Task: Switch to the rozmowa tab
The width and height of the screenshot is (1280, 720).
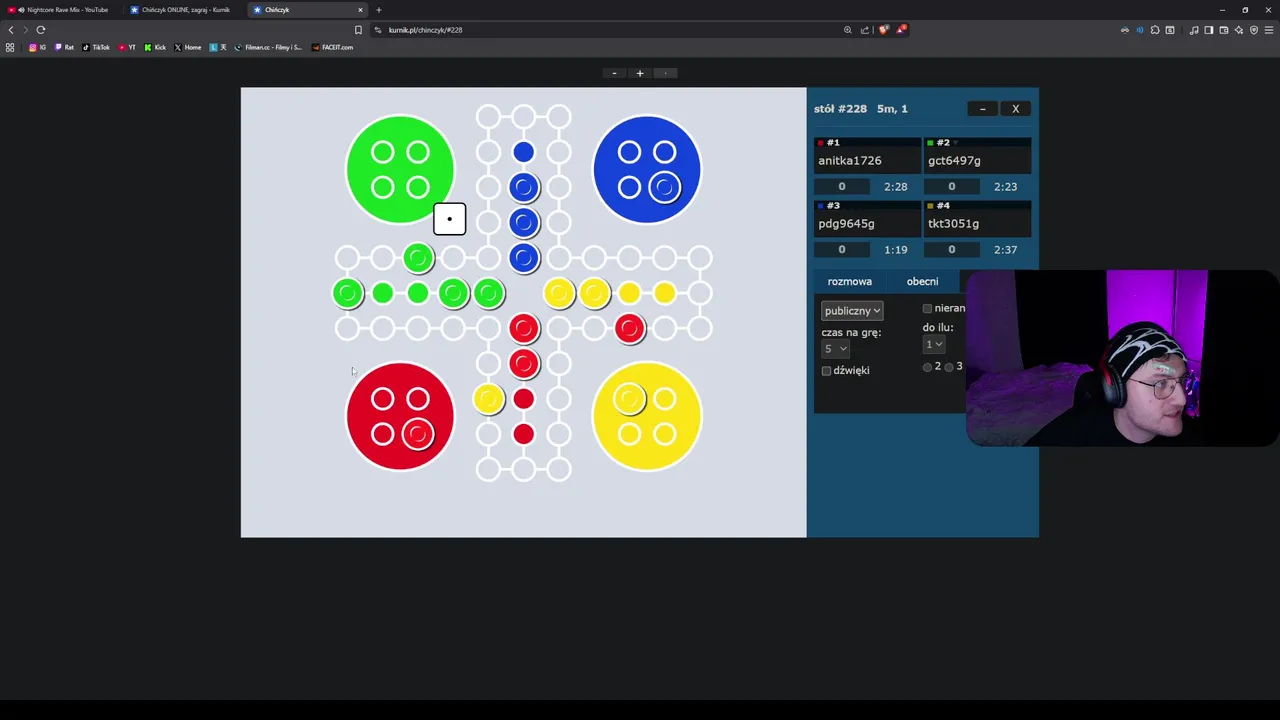Action: pyautogui.click(x=849, y=282)
